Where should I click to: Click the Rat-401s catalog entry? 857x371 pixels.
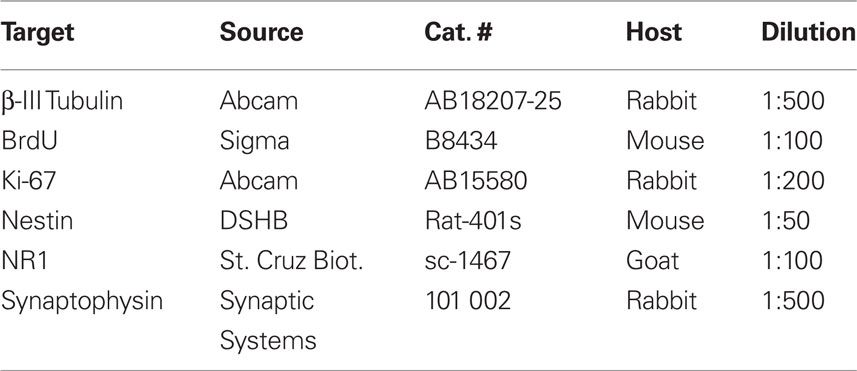click(x=473, y=221)
